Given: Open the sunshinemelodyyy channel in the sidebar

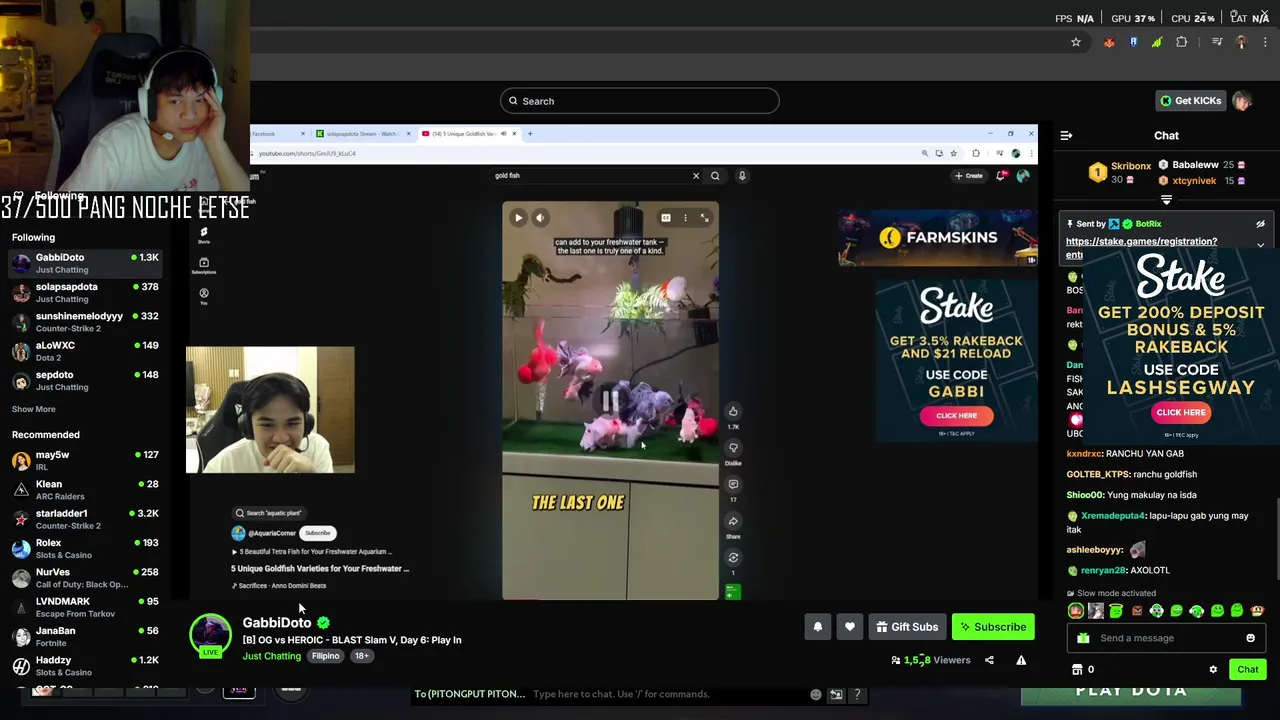Looking at the screenshot, I should (85, 321).
